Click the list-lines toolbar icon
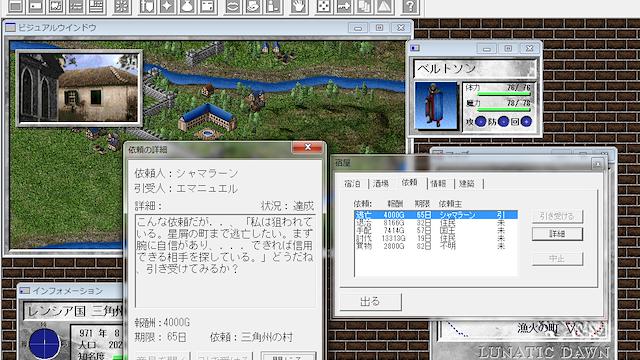The image size is (640, 360). tap(76, 6)
